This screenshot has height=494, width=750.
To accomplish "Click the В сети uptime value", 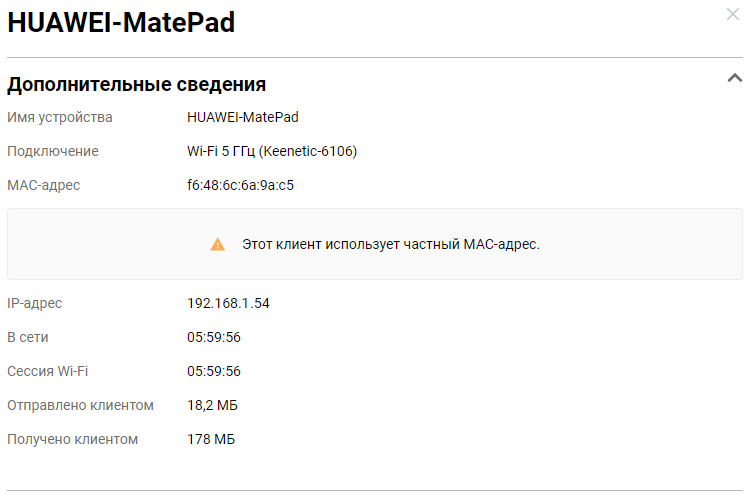I will tap(214, 337).
